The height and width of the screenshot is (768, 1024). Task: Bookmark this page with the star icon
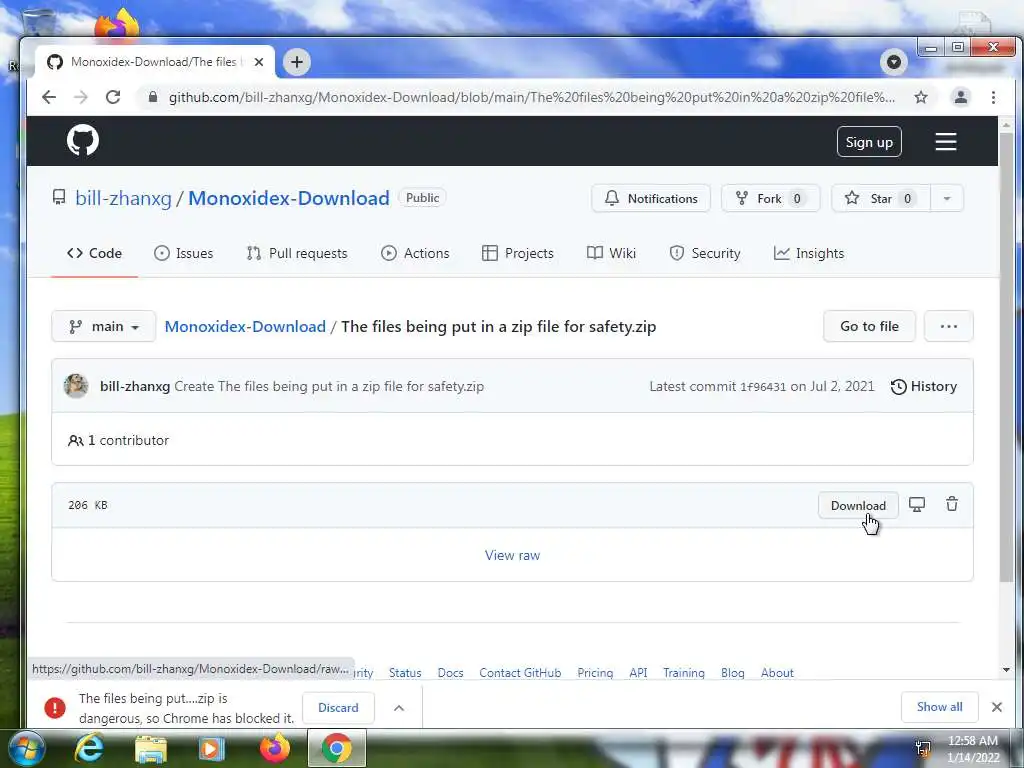(921, 97)
